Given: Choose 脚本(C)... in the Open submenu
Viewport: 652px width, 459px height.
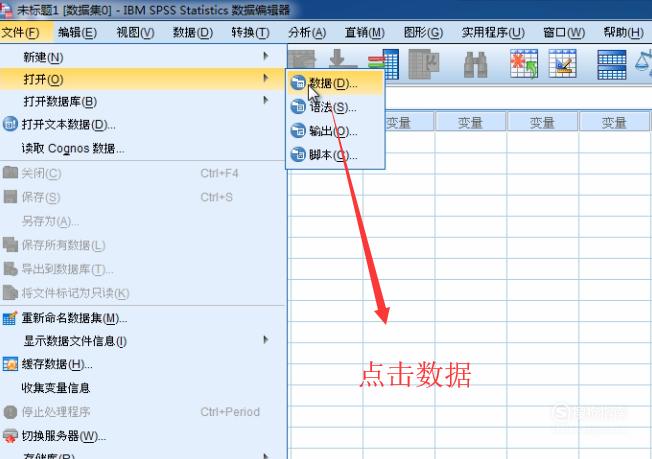Looking at the screenshot, I should (x=335, y=155).
